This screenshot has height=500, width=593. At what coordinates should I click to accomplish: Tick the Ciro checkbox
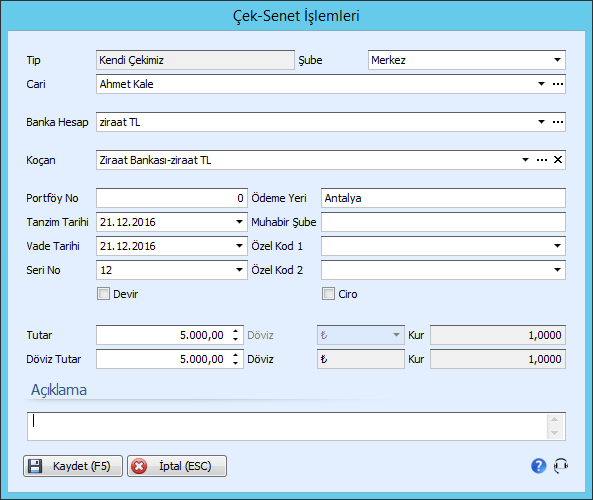click(328, 294)
